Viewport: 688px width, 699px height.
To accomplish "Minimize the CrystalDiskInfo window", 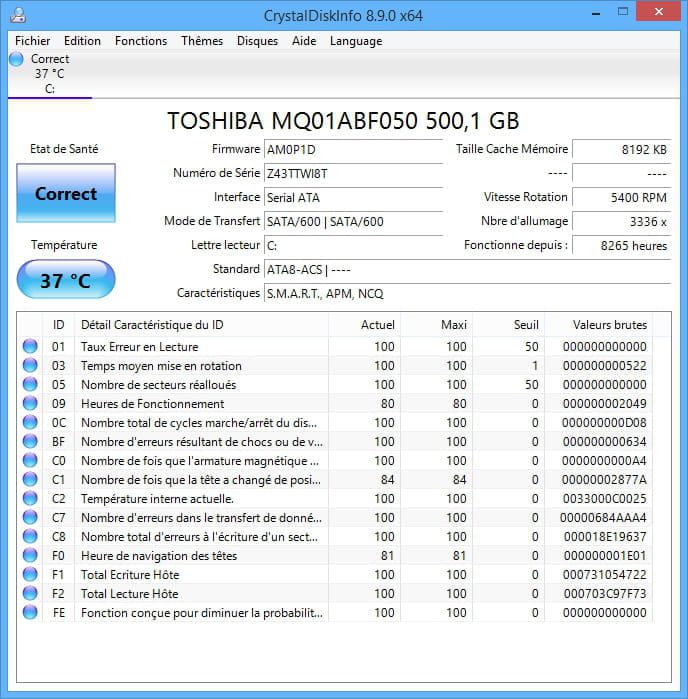I will tap(596, 12).
